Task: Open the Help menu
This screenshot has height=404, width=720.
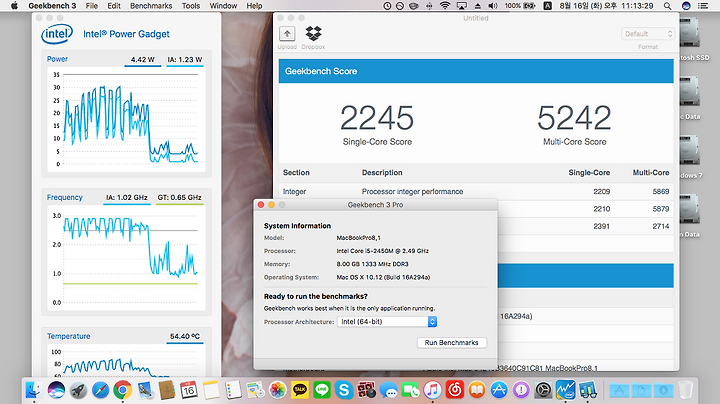Action: point(254,6)
